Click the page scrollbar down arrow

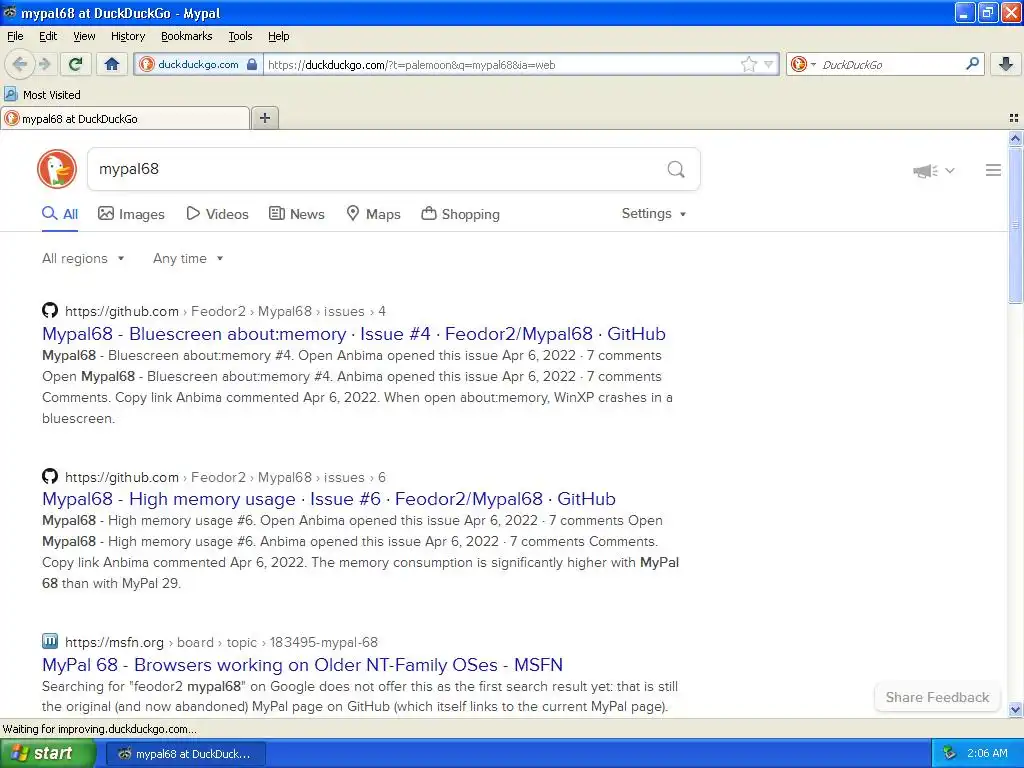tap(1015, 709)
